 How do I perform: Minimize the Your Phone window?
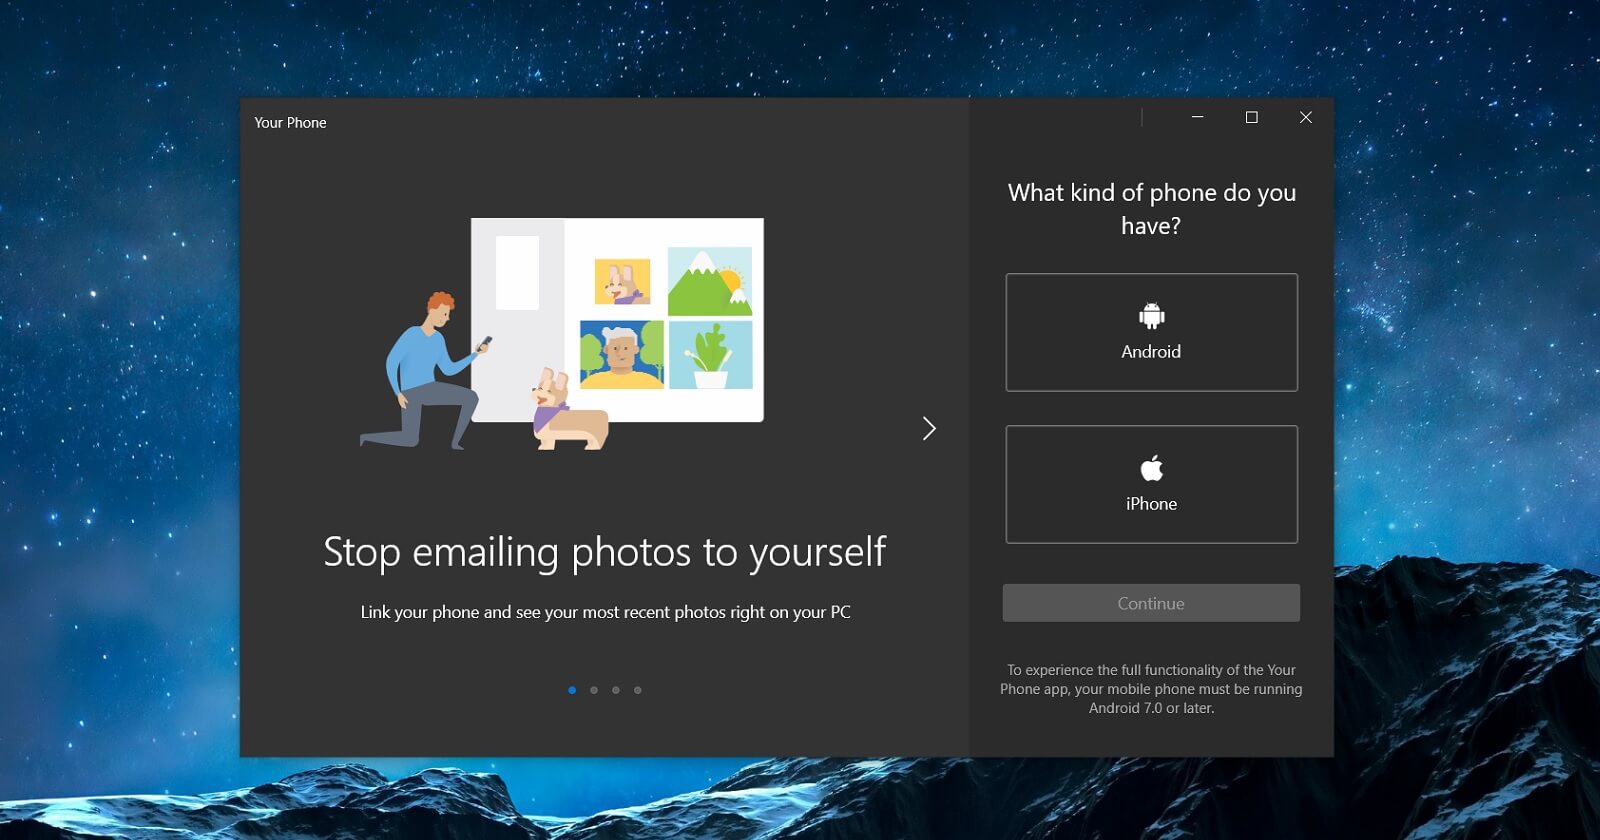1197,117
